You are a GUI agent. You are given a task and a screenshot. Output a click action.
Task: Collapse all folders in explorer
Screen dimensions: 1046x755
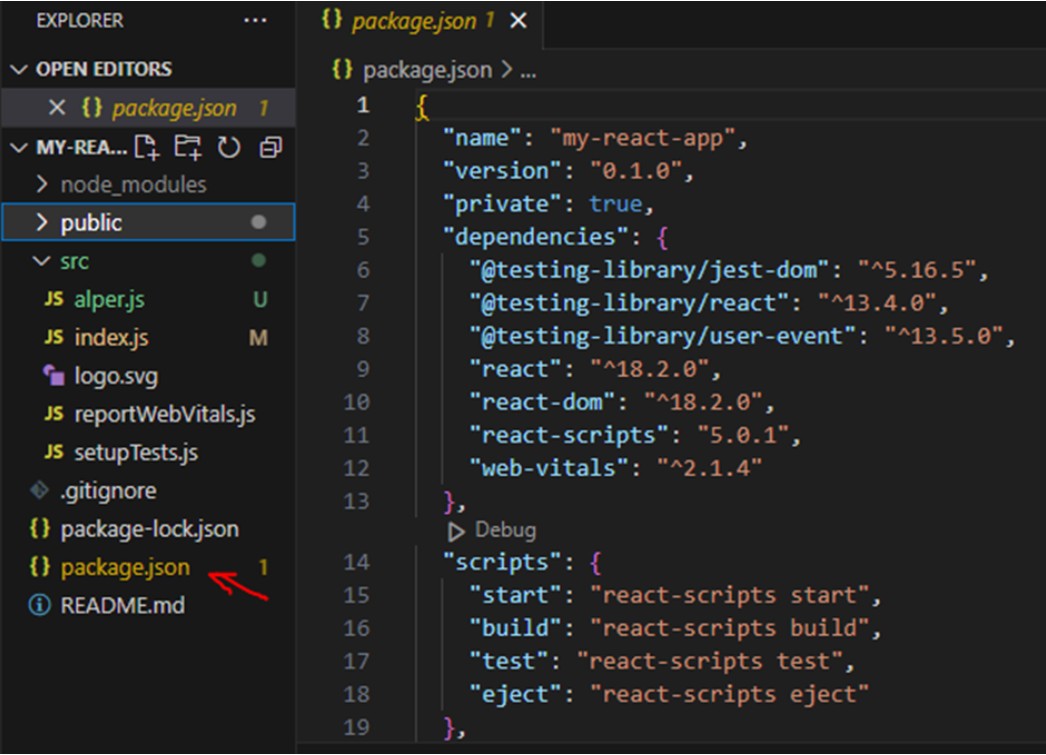(270, 148)
